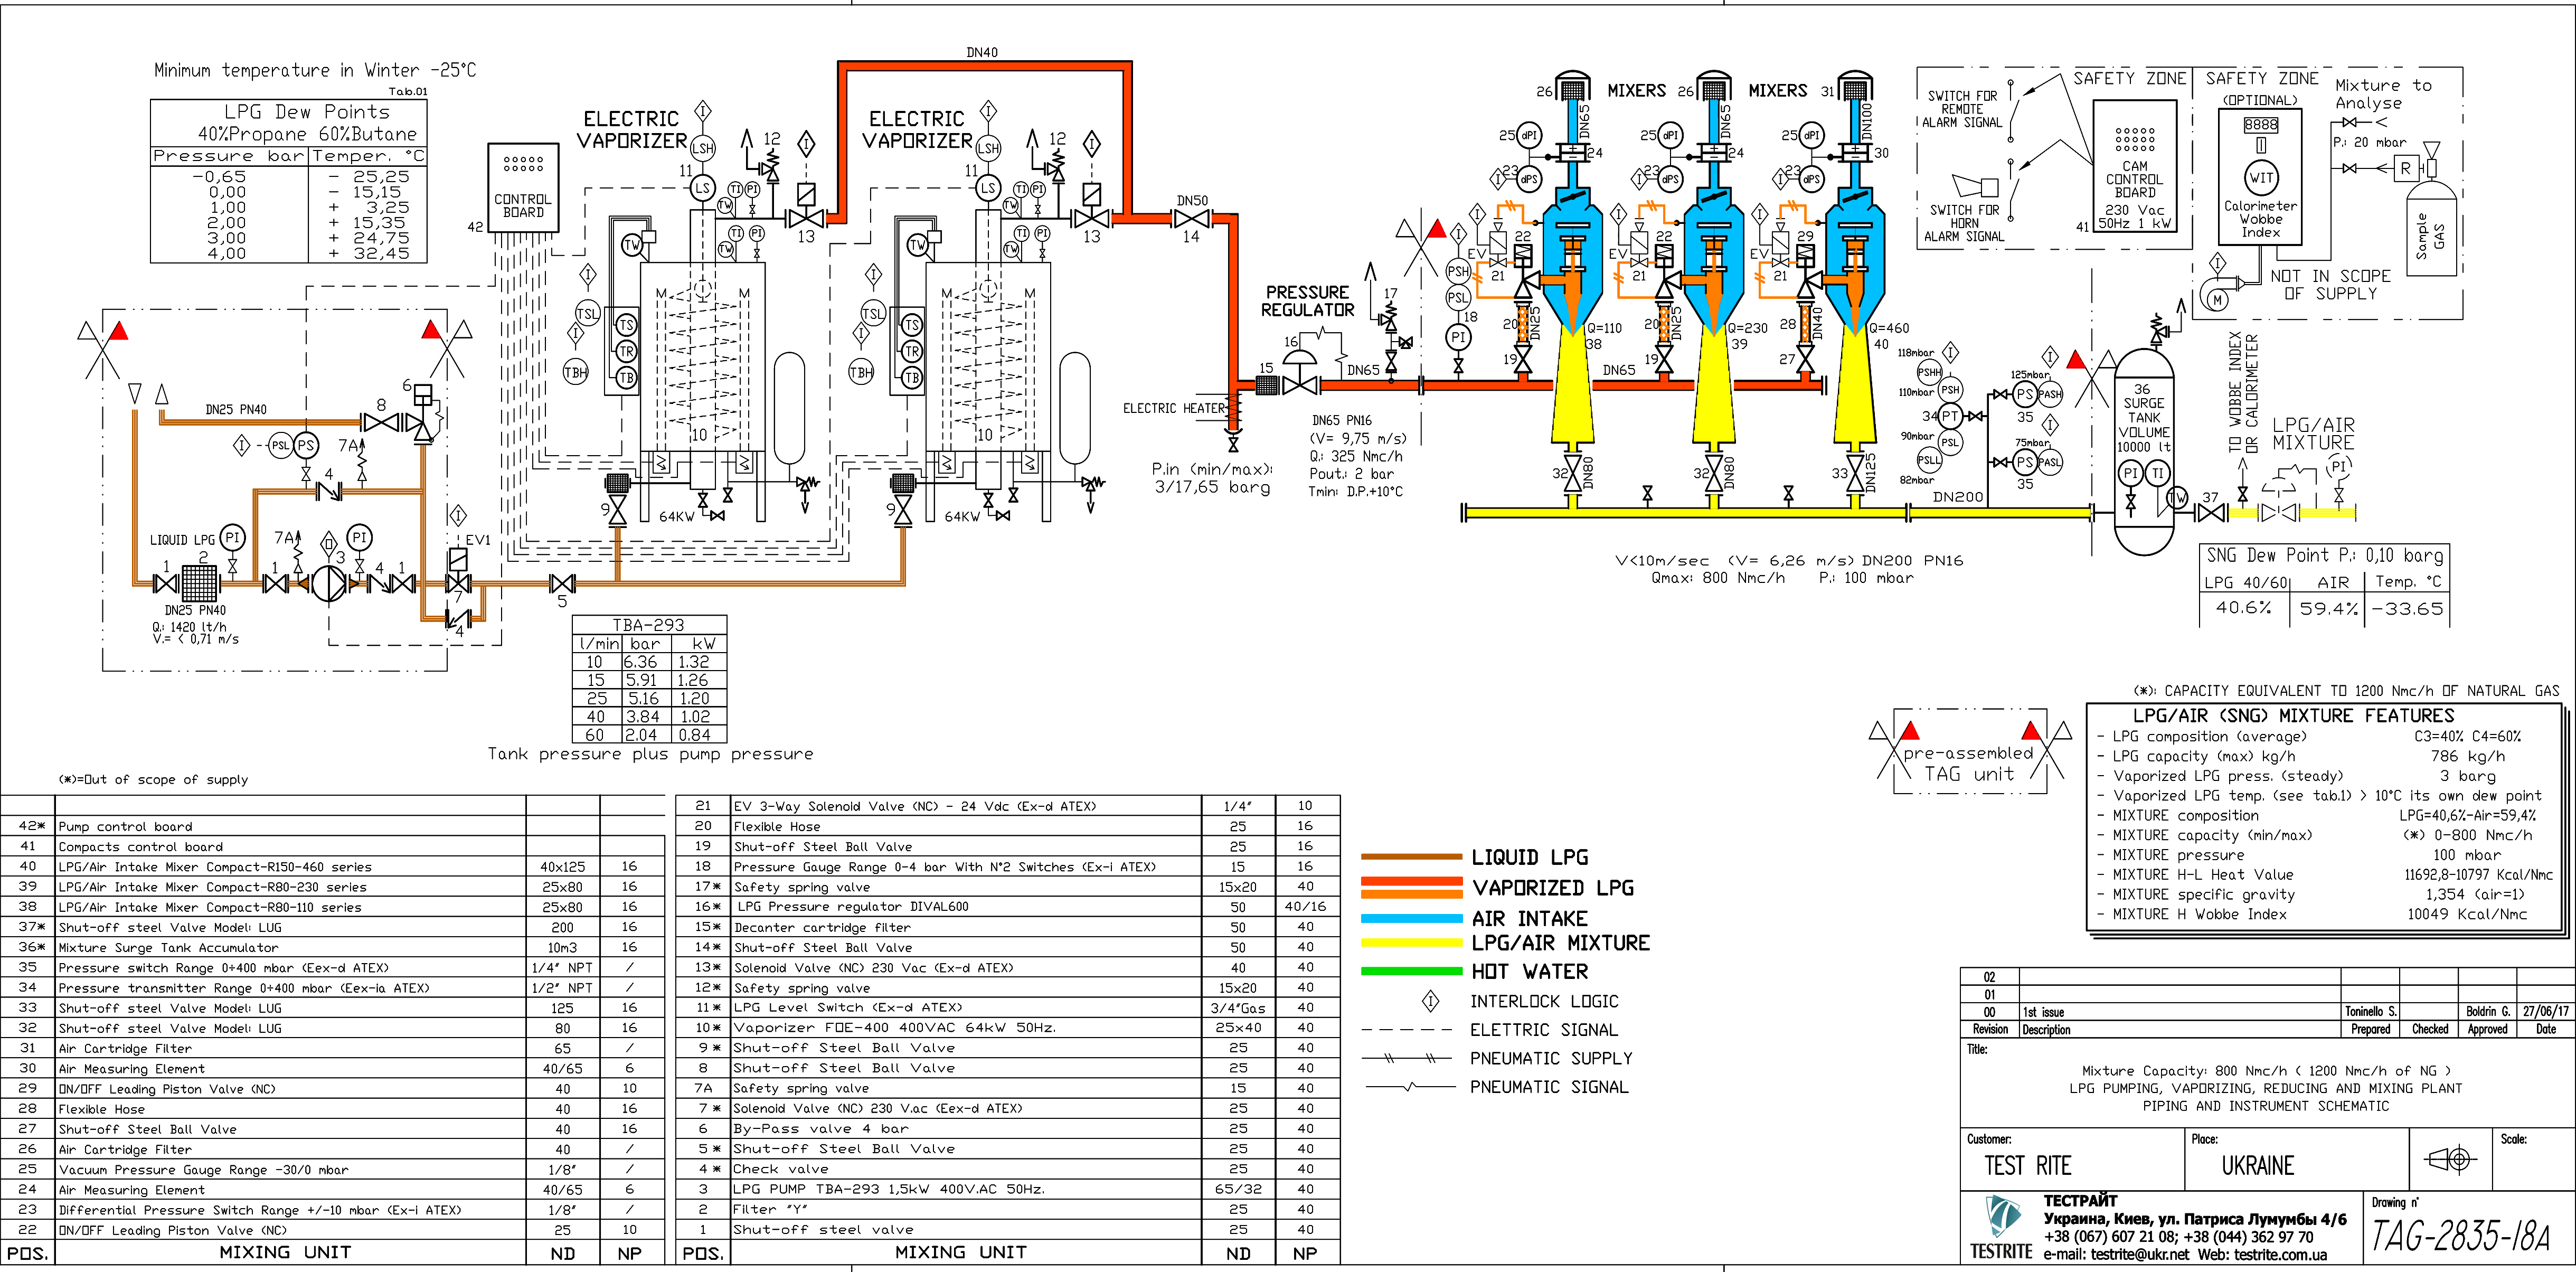Click the LPG pump symbol numbered 3
Viewport: 2576px width, 1272px height.
[327, 583]
